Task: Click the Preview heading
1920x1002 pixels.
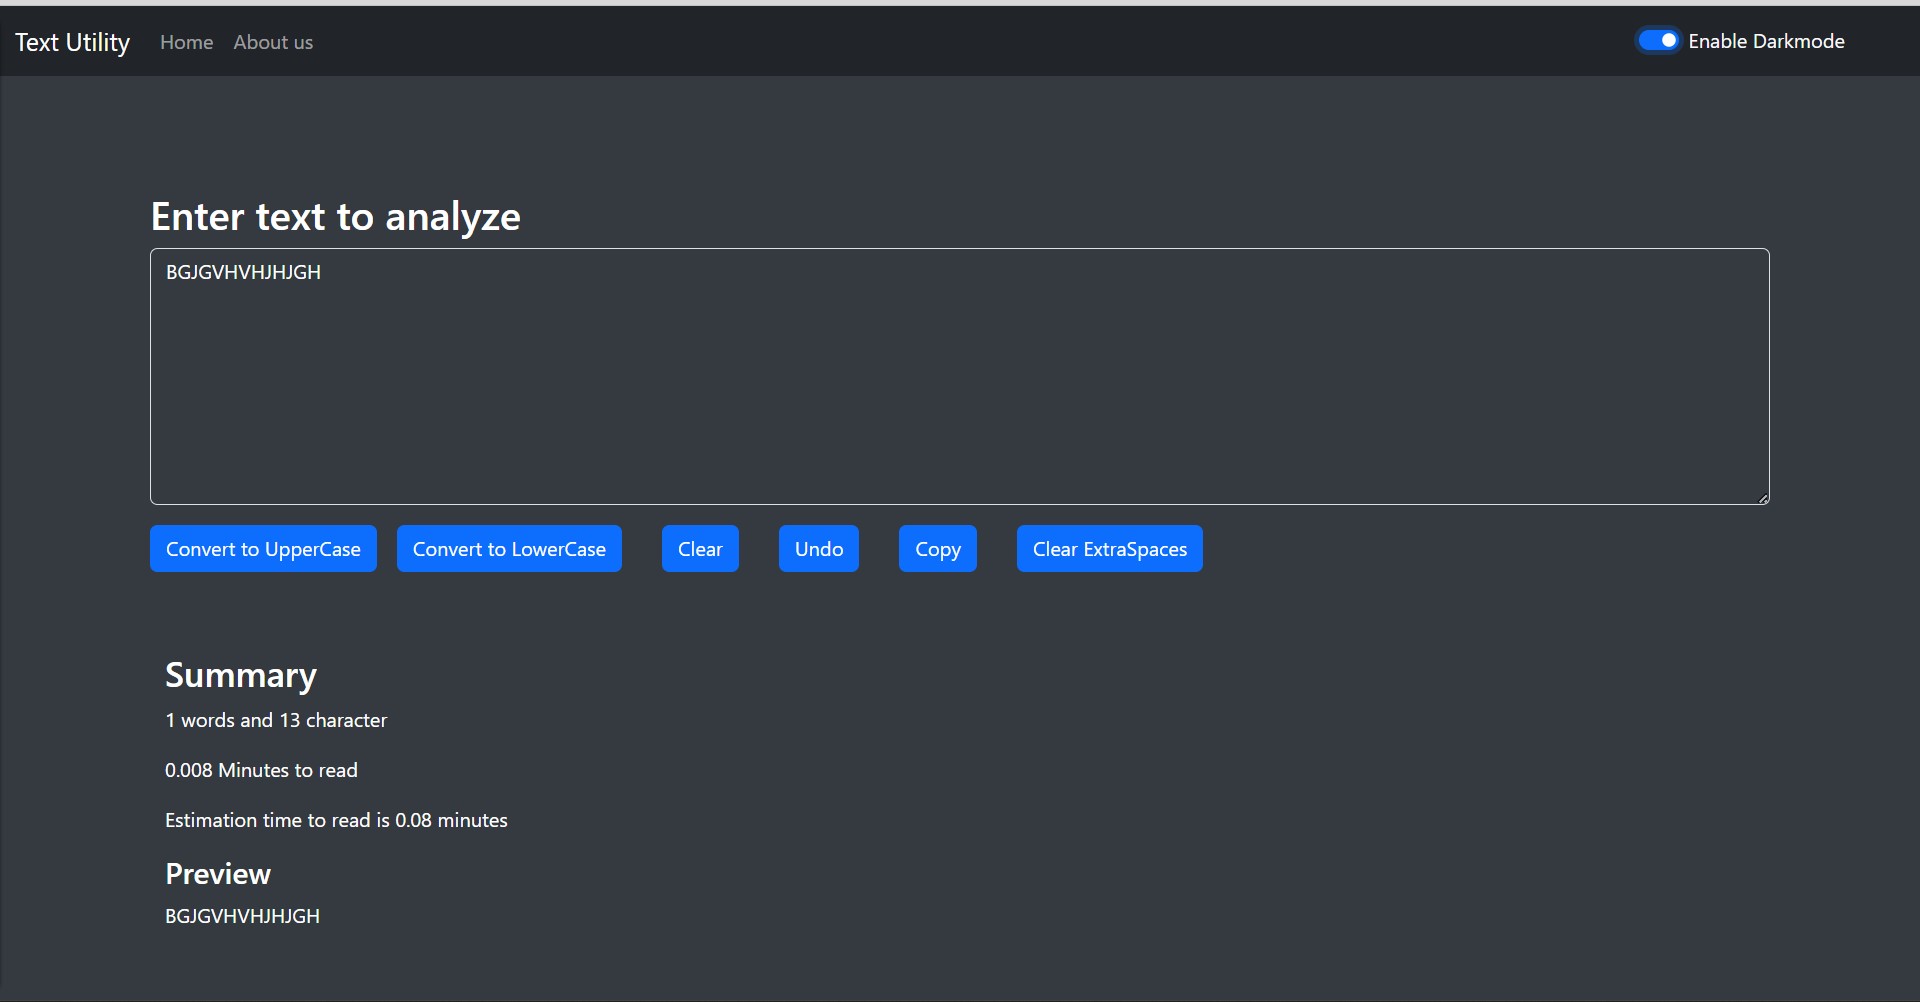Action: coord(217,873)
